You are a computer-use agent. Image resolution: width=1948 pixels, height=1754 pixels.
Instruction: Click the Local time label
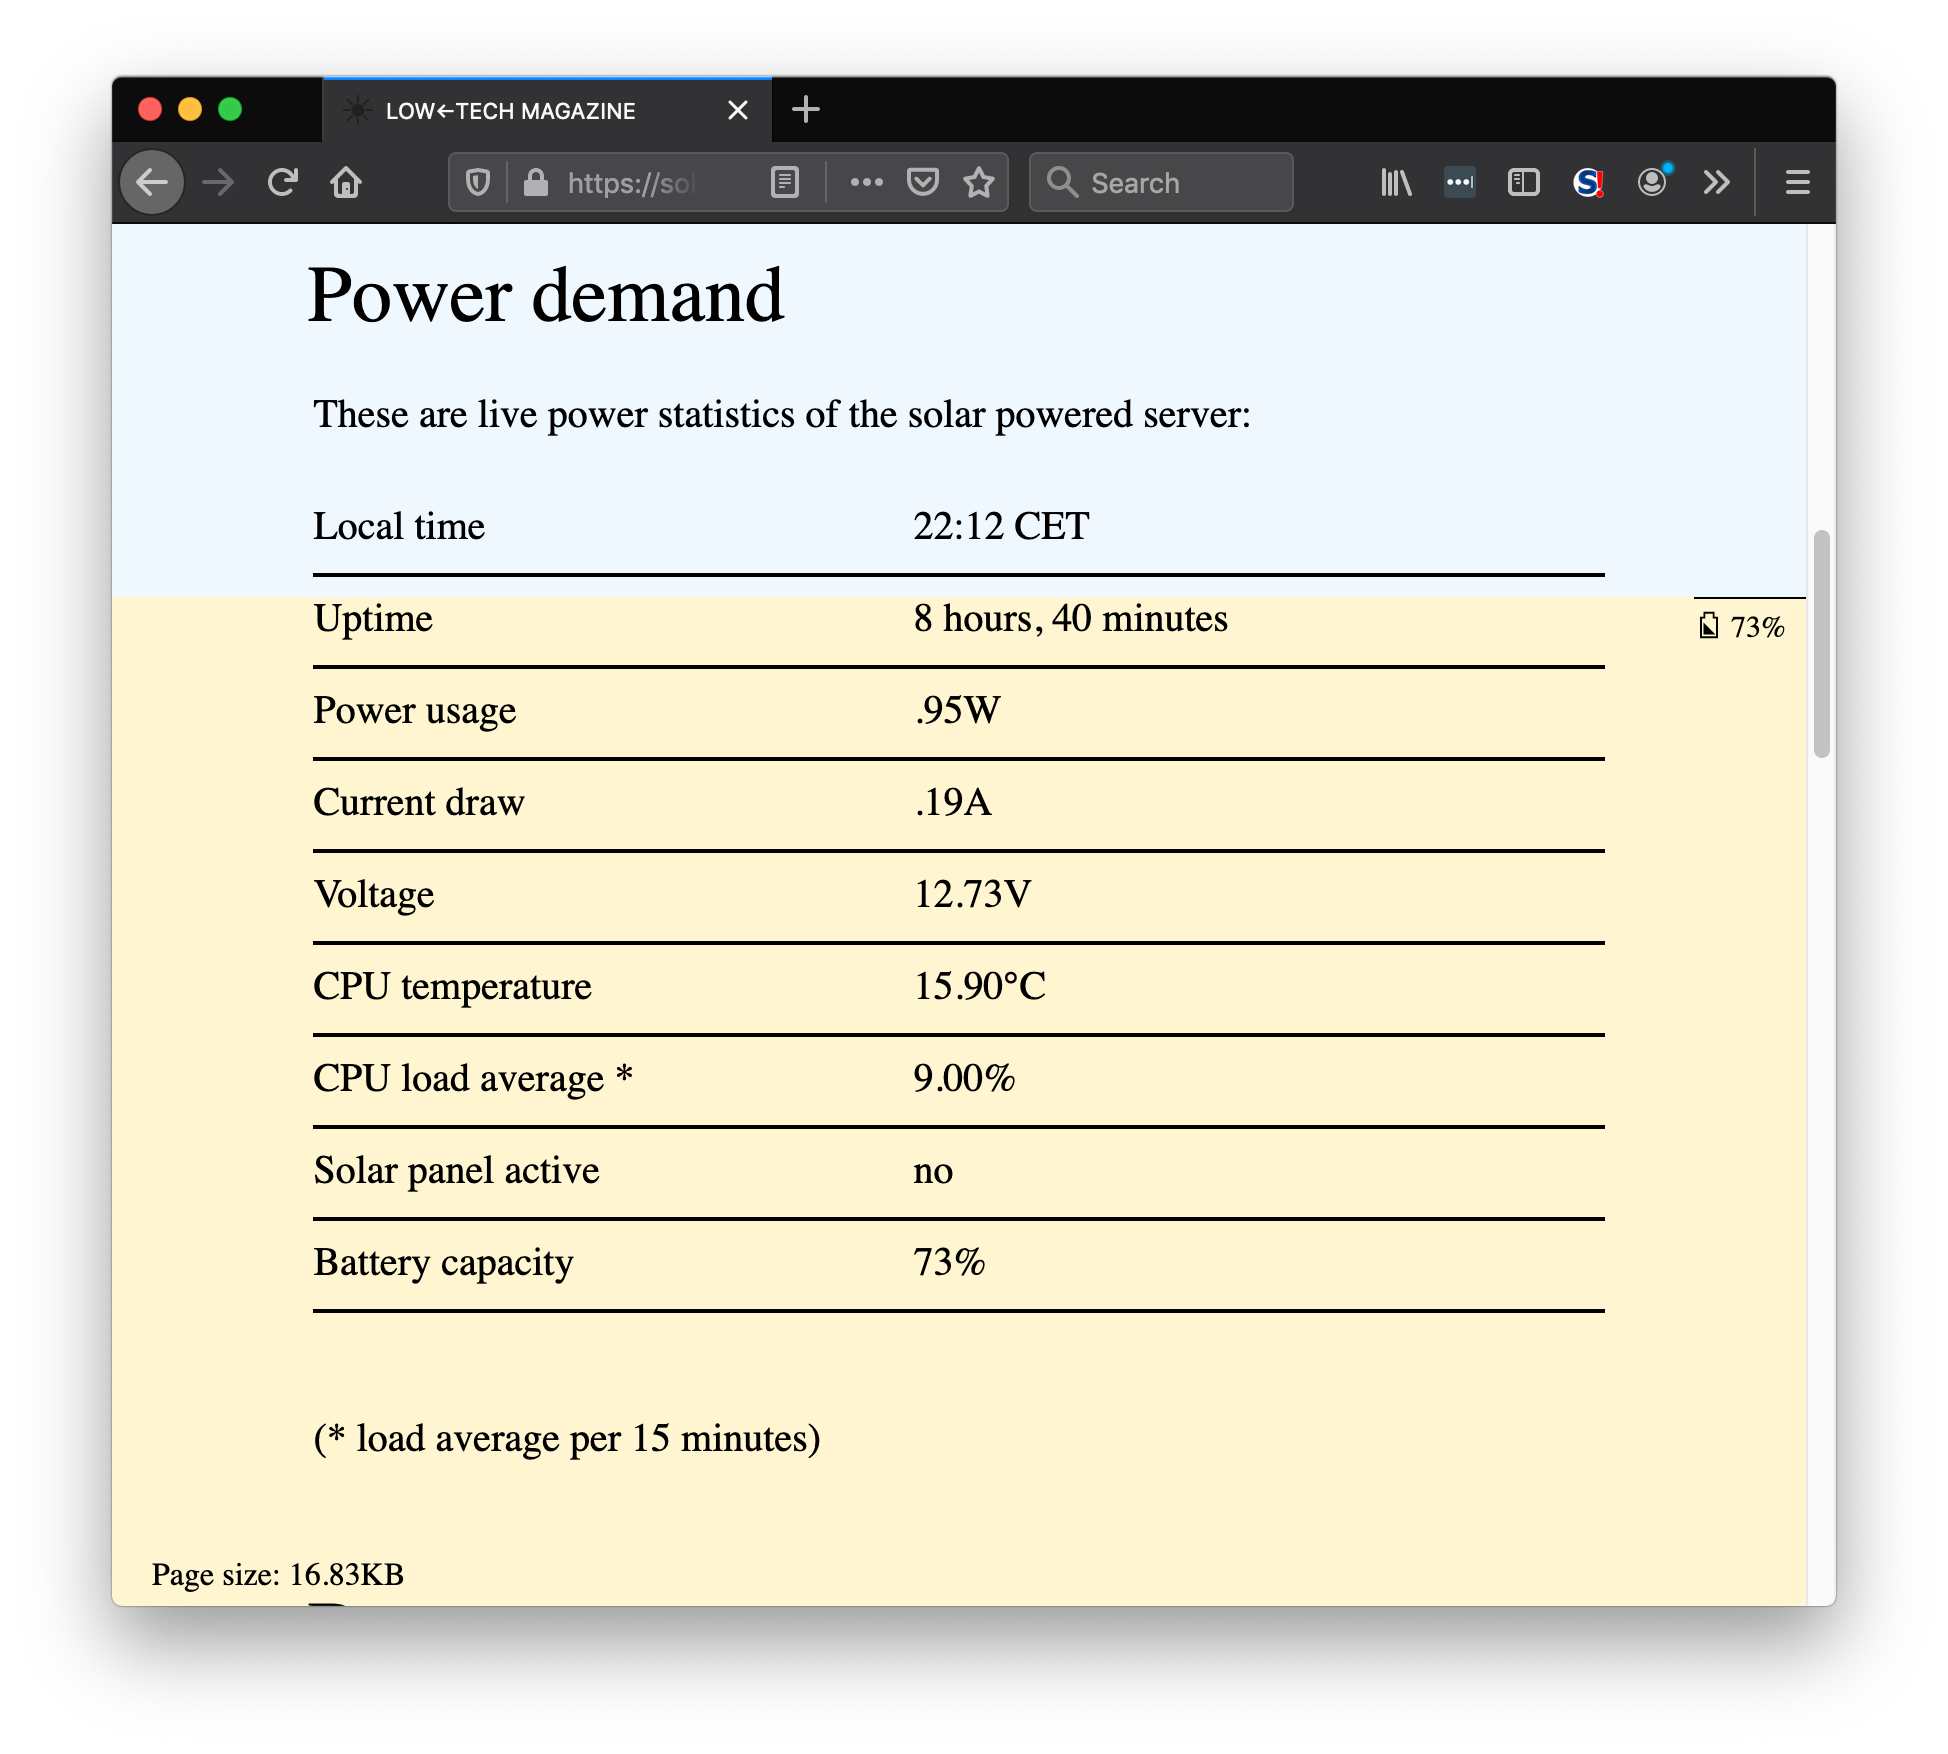(x=399, y=526)
